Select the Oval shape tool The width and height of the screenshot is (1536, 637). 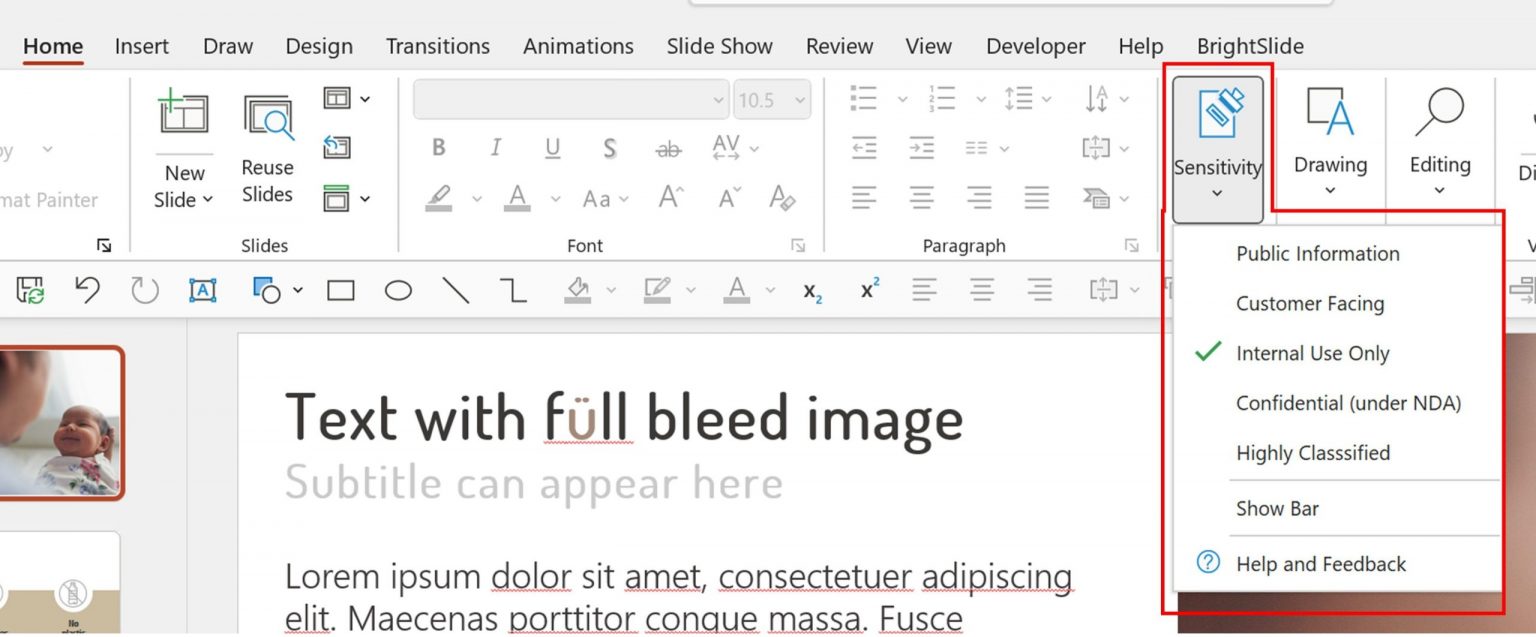[398, 289]
